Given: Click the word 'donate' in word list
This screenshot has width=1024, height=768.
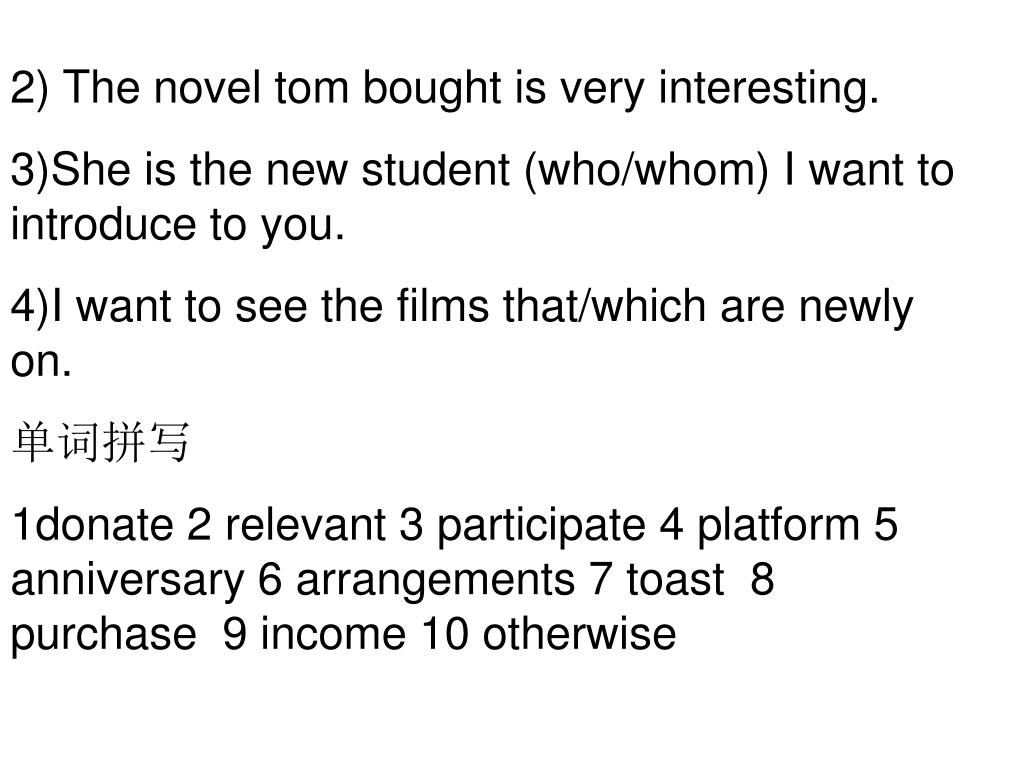Looking at the screenshot, I should click(103, 525).
